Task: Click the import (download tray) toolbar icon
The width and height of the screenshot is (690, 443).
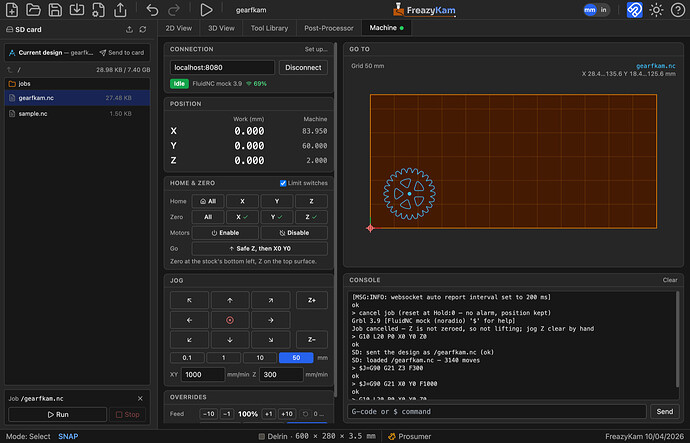Action: [77, 10]
